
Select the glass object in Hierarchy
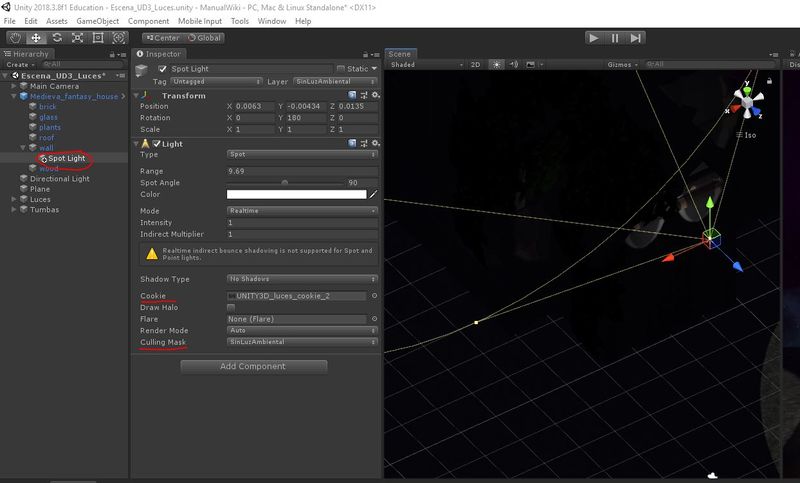(x=48, y=117)
